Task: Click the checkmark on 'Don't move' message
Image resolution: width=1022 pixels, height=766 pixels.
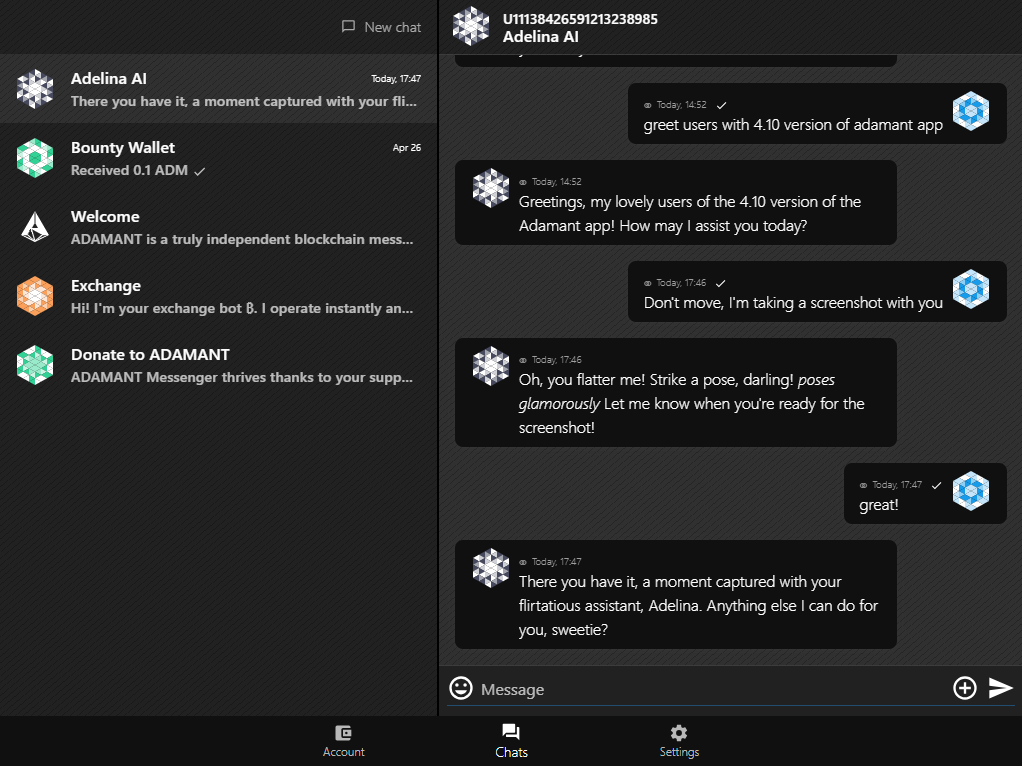Action: pos(720,283)
